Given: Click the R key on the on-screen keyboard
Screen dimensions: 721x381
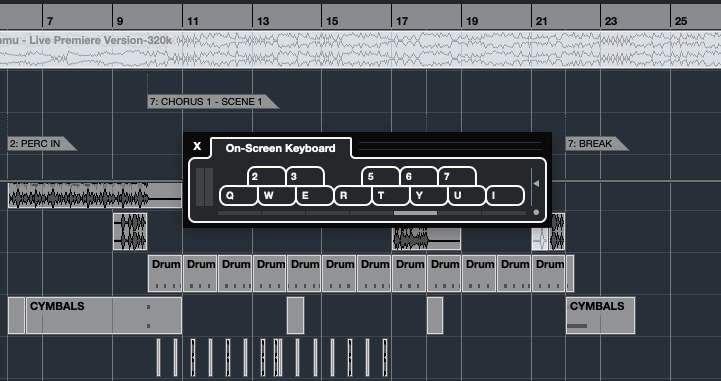Looking at the screenshot, I should [x=353, y=196].
